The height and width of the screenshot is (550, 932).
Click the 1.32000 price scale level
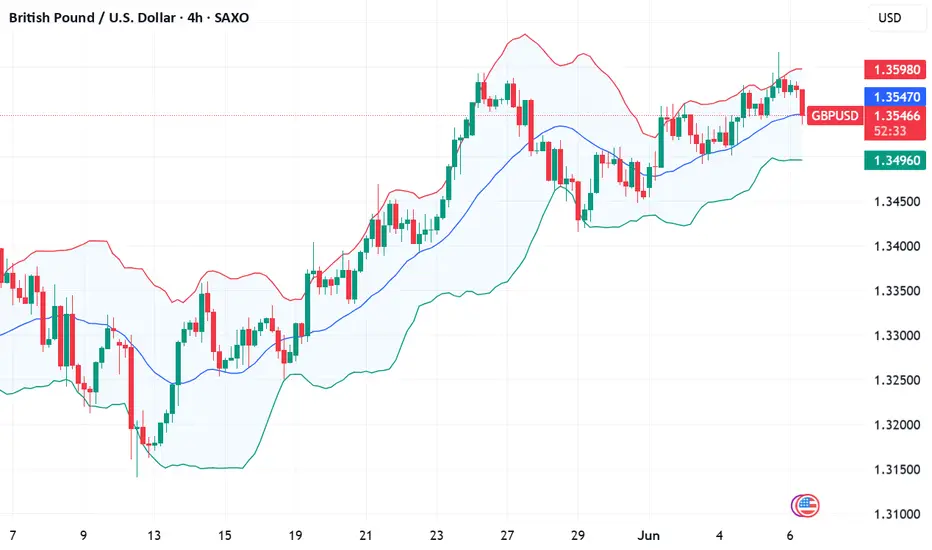click(896, 425)
